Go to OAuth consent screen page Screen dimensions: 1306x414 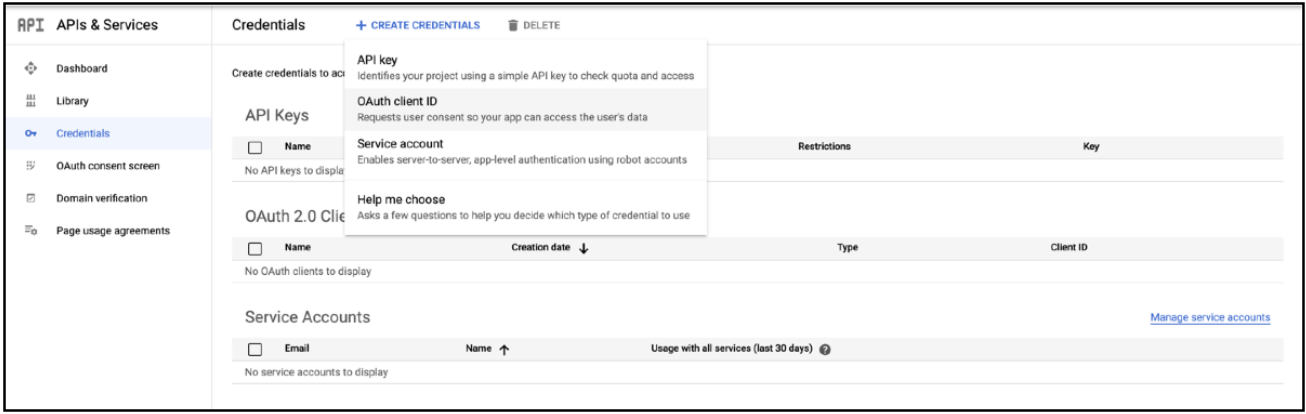[x=108, y=166]
